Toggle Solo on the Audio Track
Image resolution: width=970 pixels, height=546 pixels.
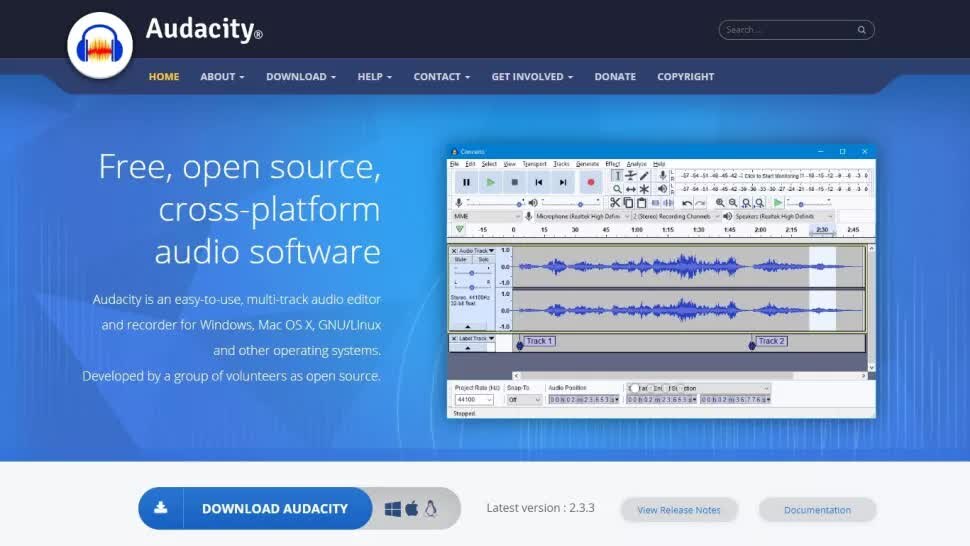(483, 260)
